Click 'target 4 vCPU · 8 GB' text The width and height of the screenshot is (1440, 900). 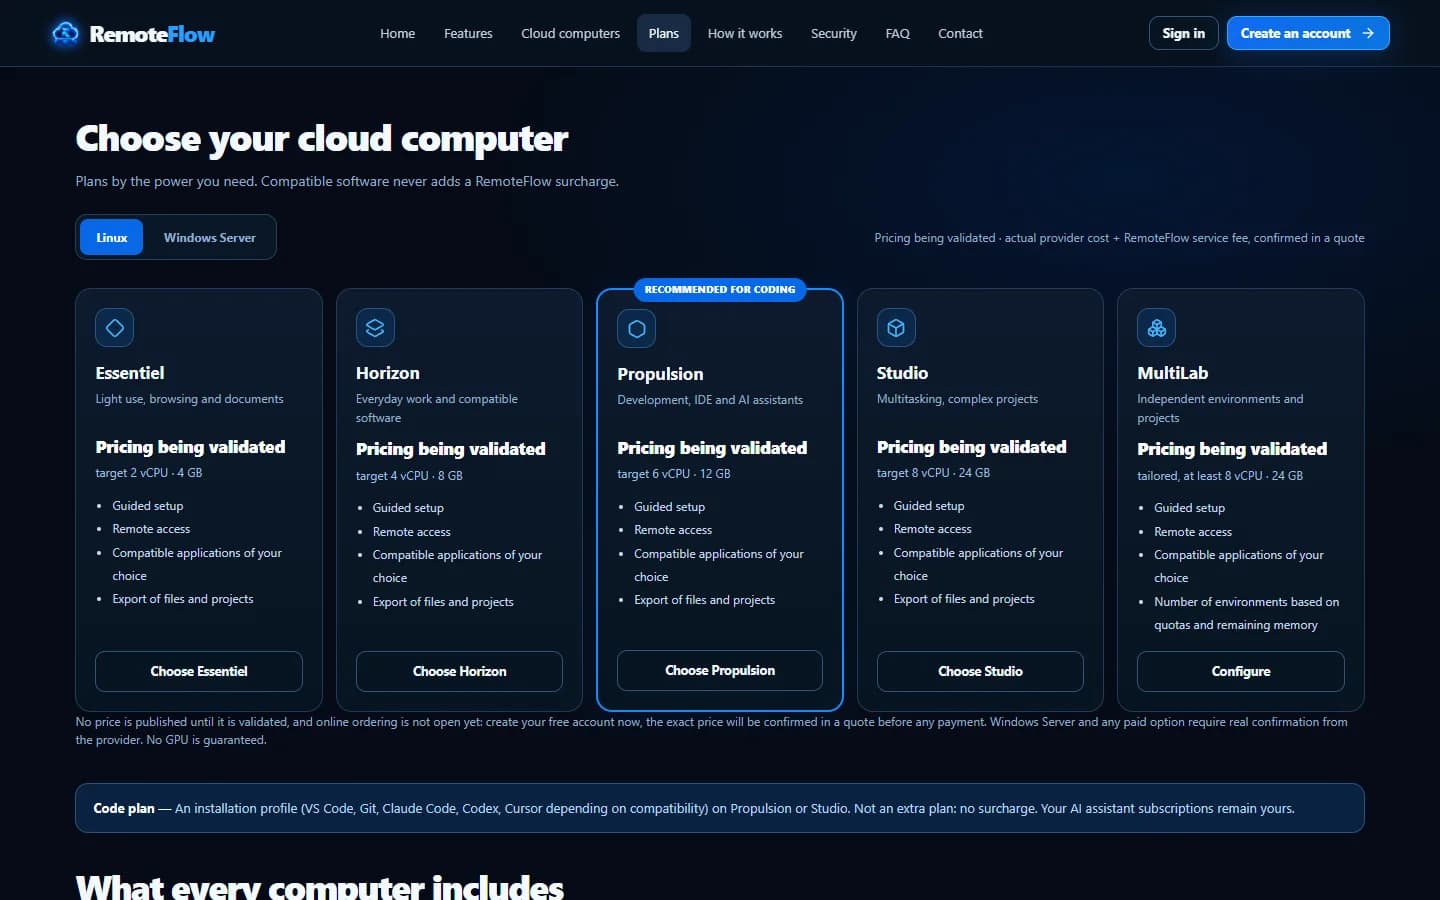coord(409,476)
